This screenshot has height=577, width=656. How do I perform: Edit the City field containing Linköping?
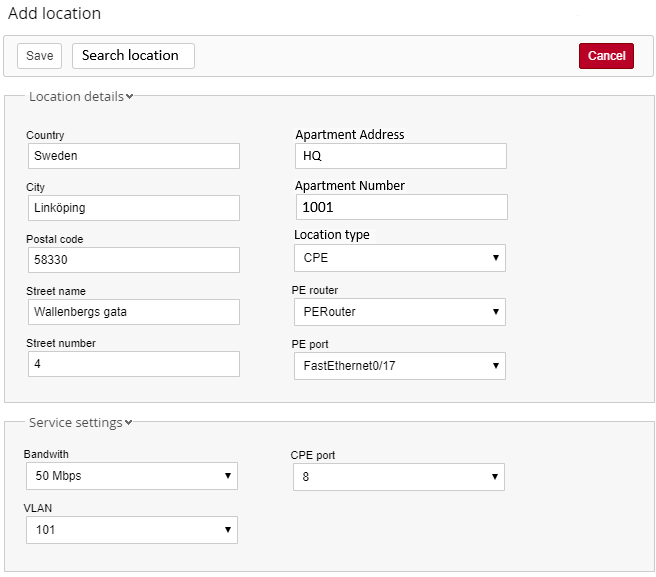click(x=134, y=208)
